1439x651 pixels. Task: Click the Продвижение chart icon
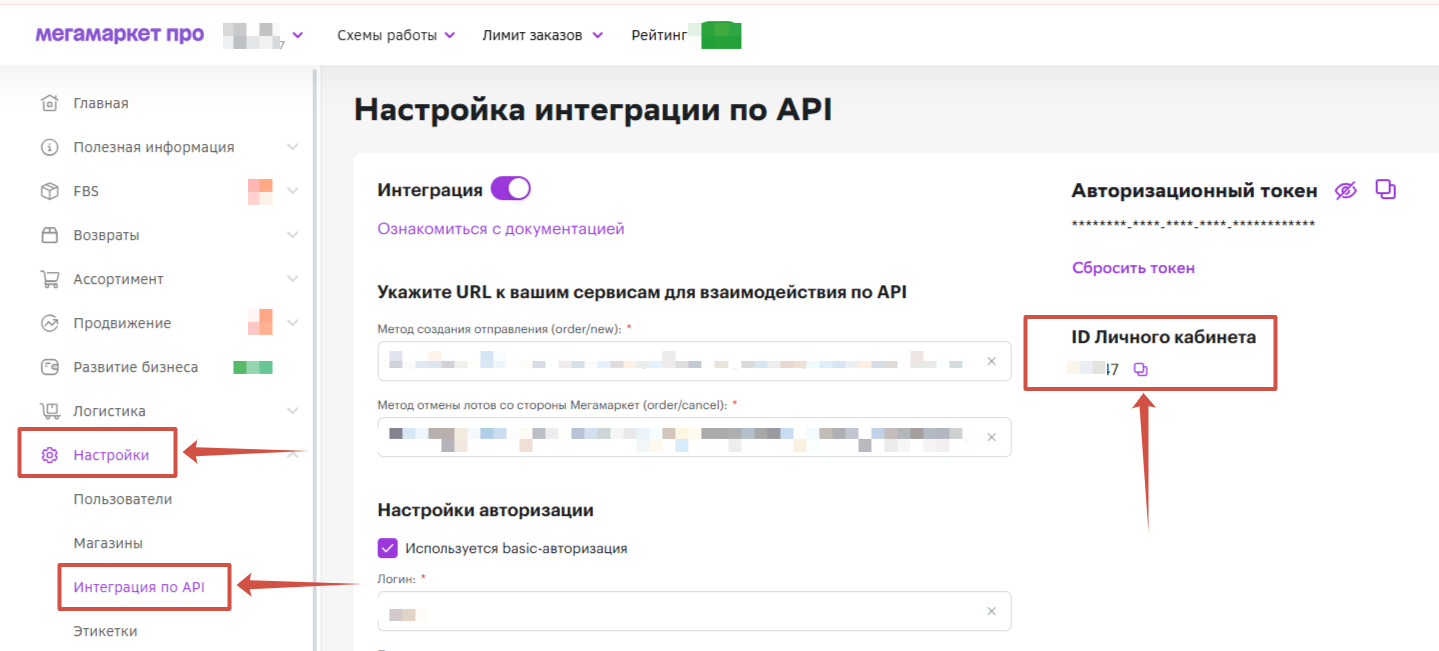[x=49, y=323]
